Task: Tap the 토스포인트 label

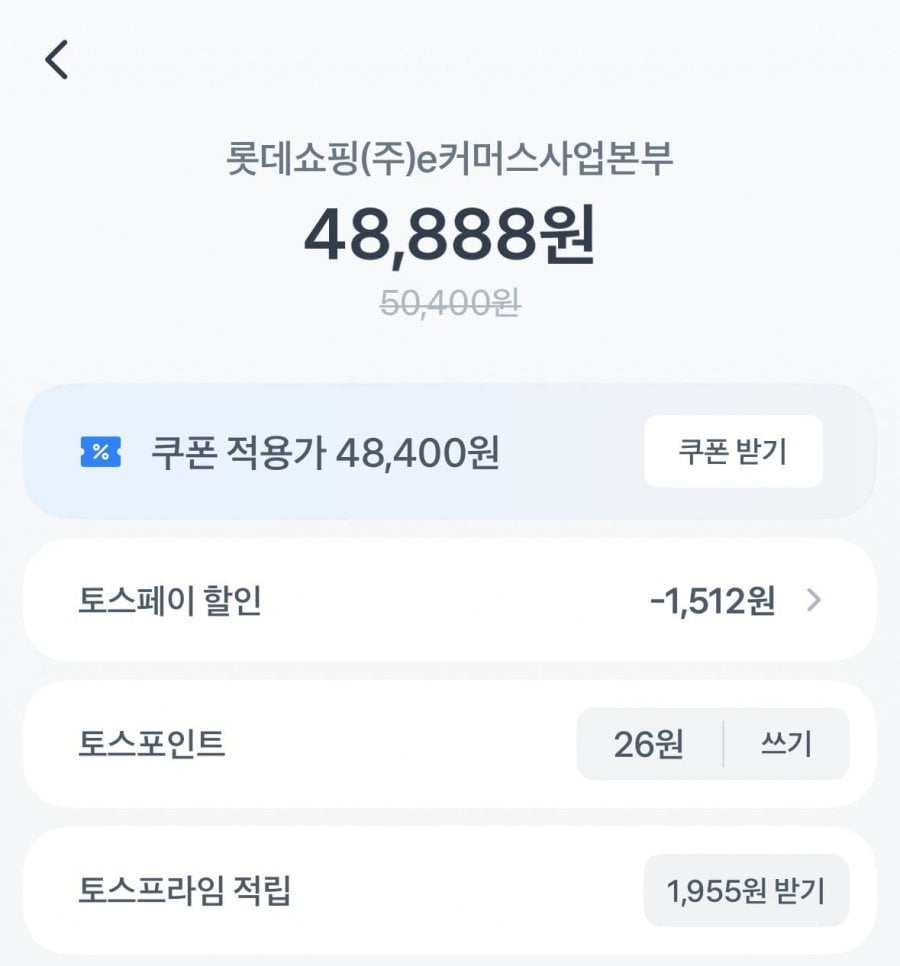Action: pos(152,744)
